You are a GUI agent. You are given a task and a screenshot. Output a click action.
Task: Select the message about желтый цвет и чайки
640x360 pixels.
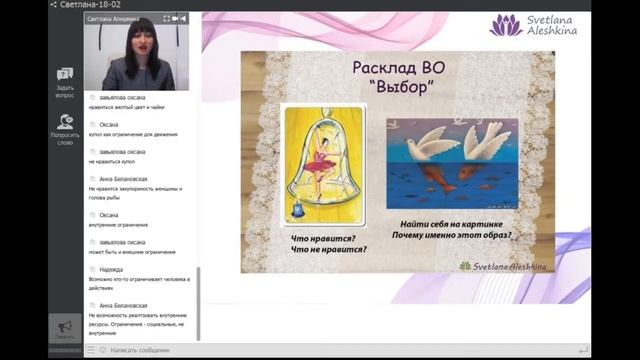127,107
